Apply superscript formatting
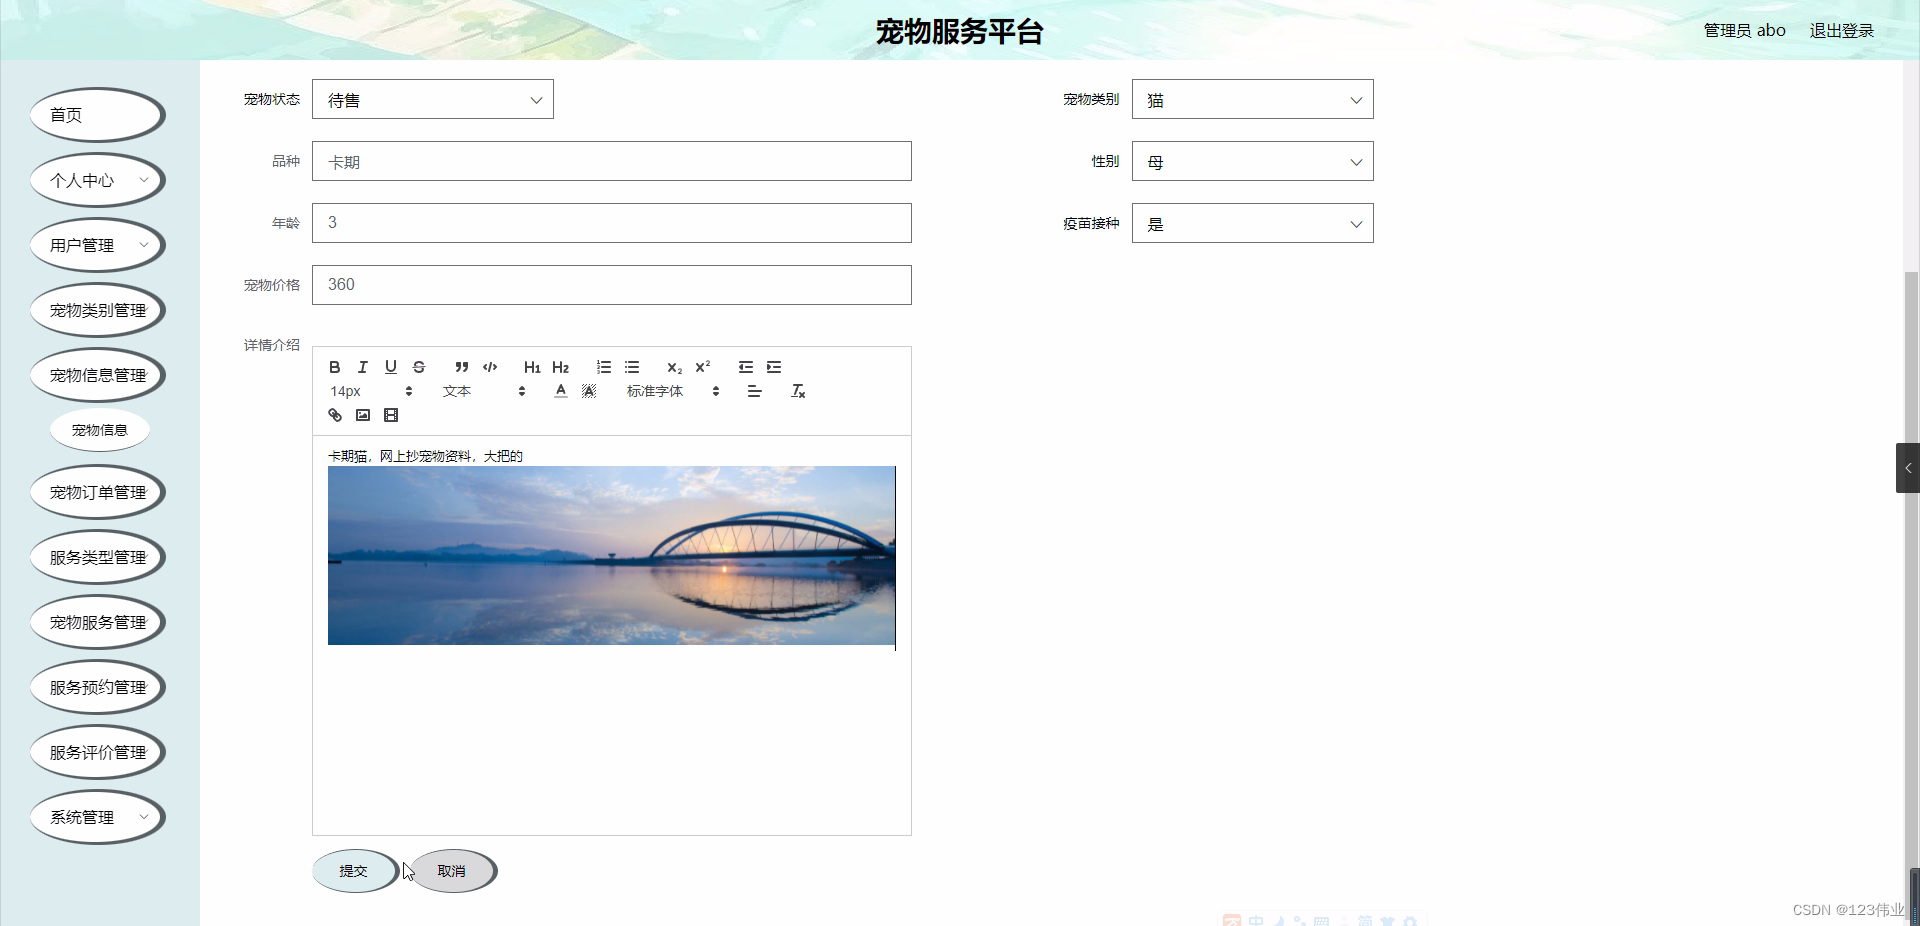The image size is (1920, 926). coord(703,367)
